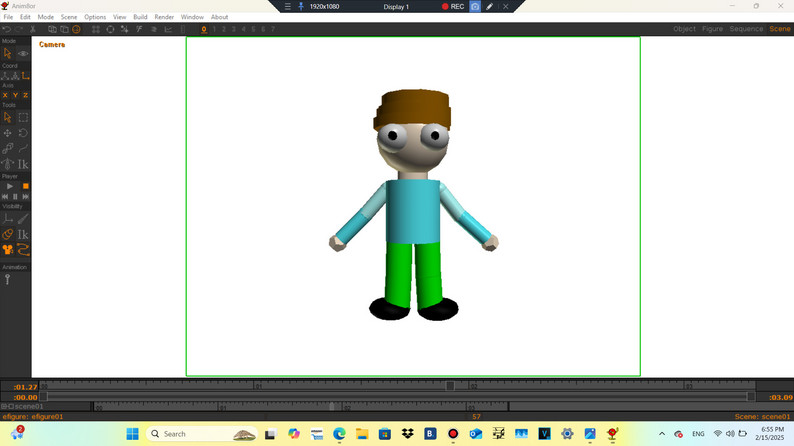The image size is (794, 446).
Task: Switch to Figure editor tab
Action: (x=712, y=29)
